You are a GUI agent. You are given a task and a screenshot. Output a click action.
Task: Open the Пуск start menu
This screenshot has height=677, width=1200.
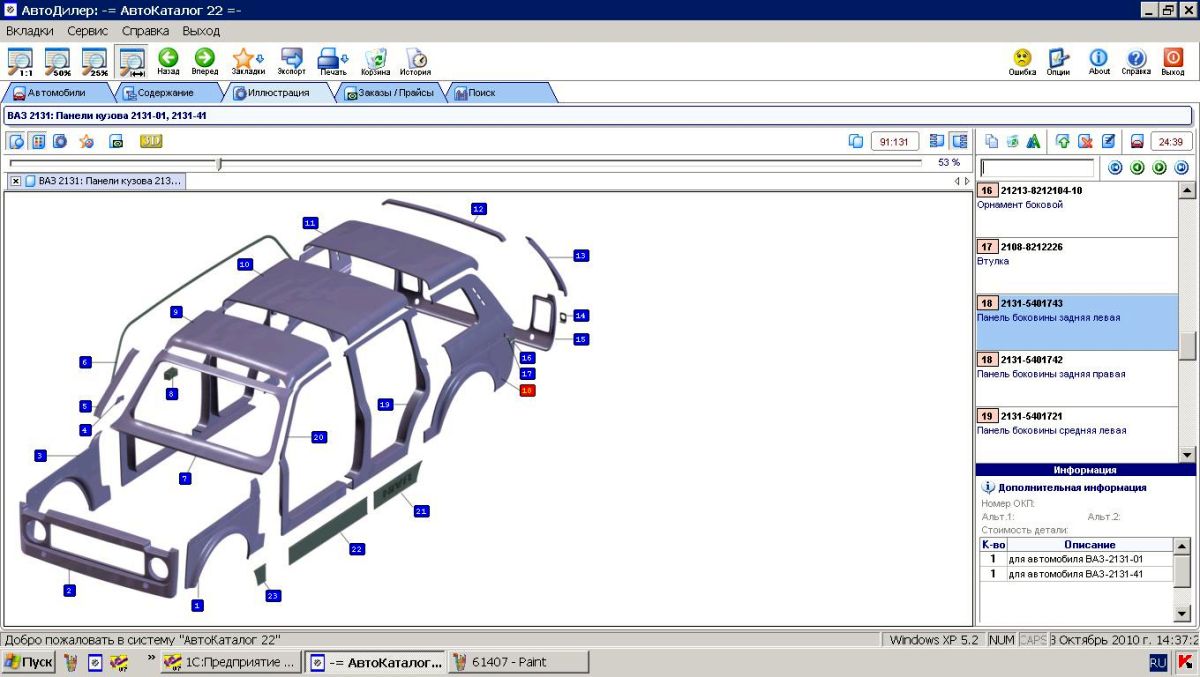coord(29,662)
